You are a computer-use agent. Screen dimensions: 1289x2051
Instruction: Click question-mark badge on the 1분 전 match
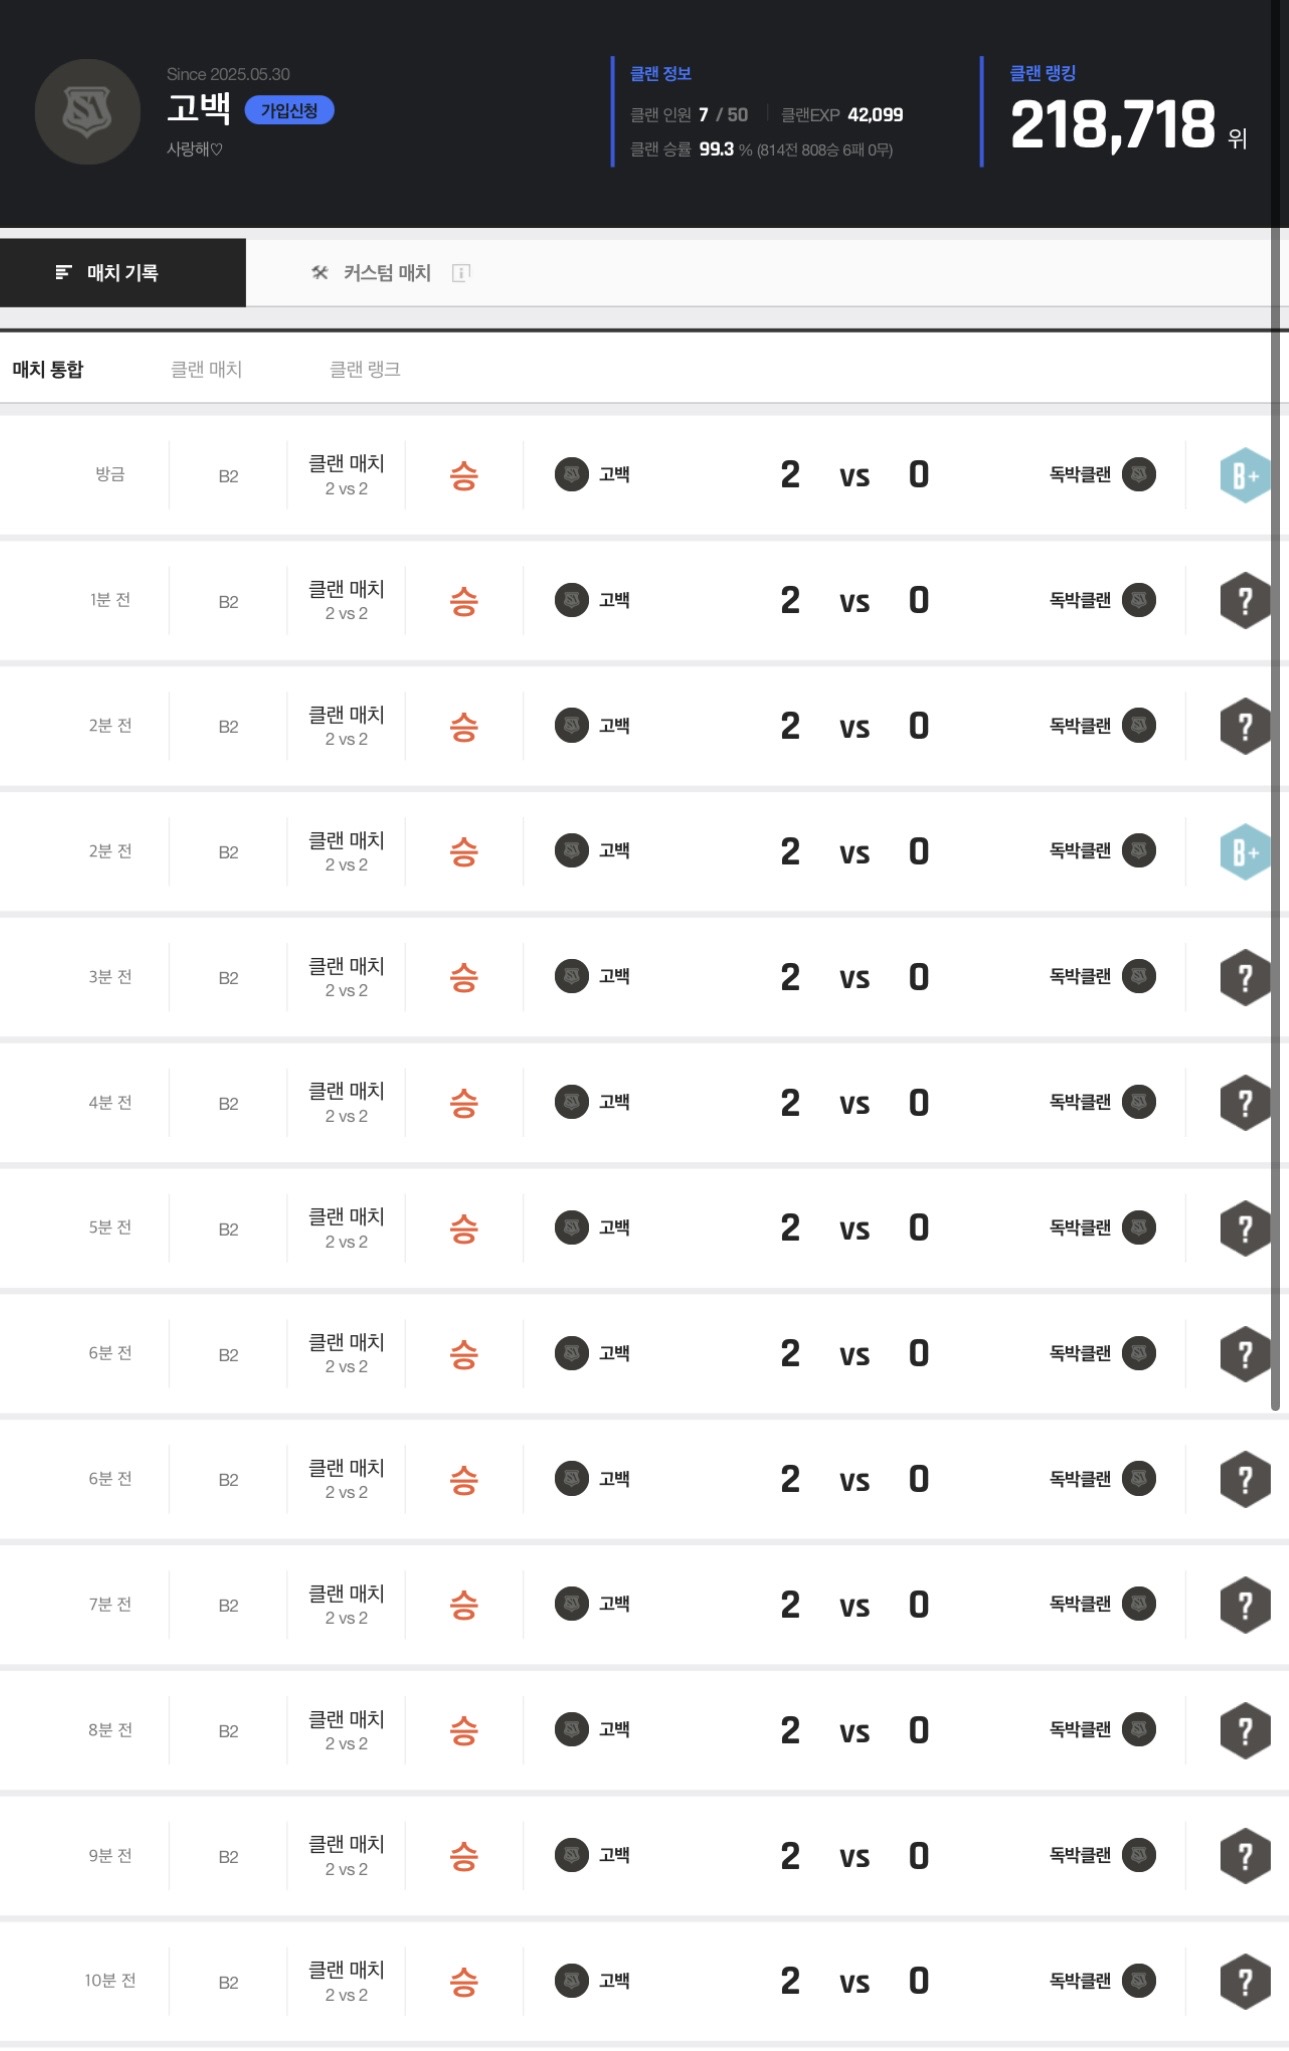(1244, 601)
